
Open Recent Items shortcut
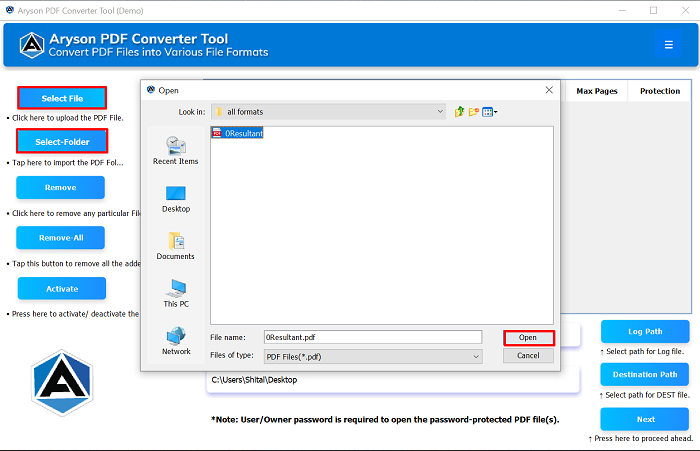coord(175,150)
